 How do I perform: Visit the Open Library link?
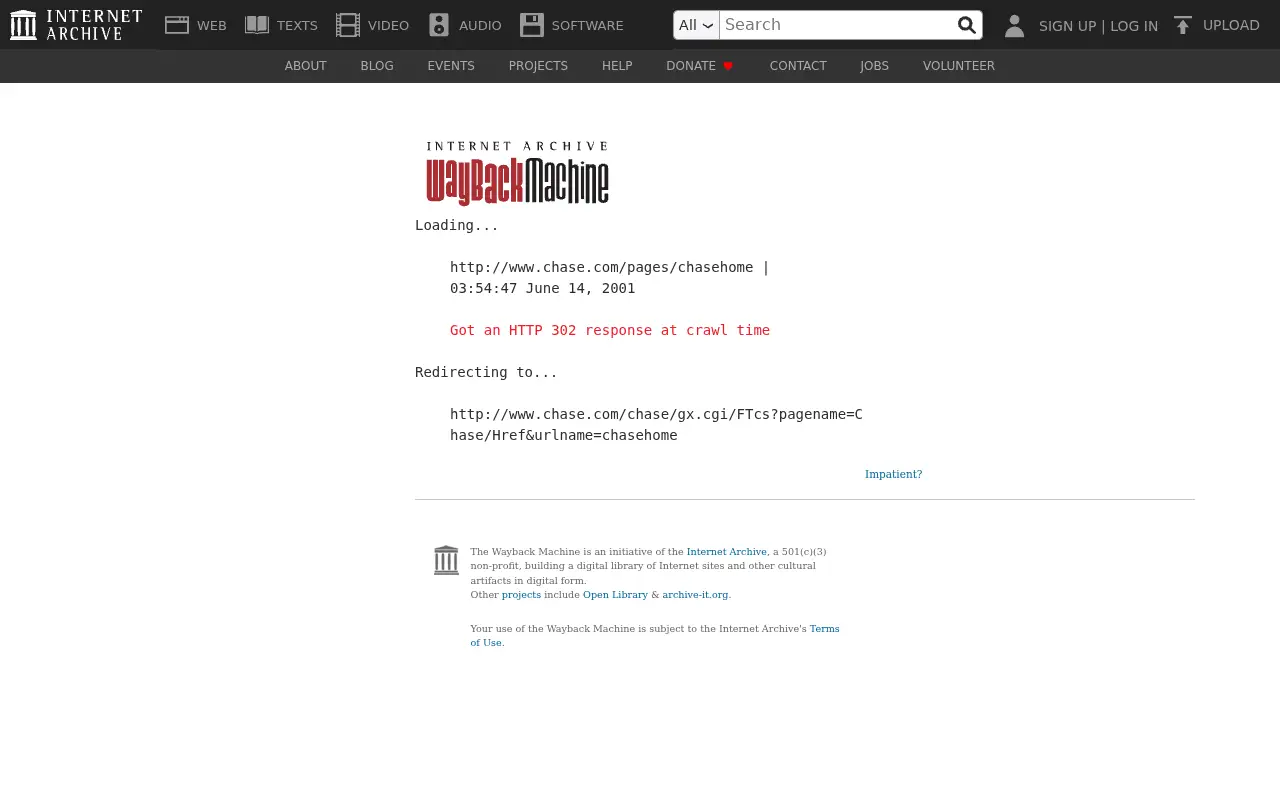coord(615,595)
